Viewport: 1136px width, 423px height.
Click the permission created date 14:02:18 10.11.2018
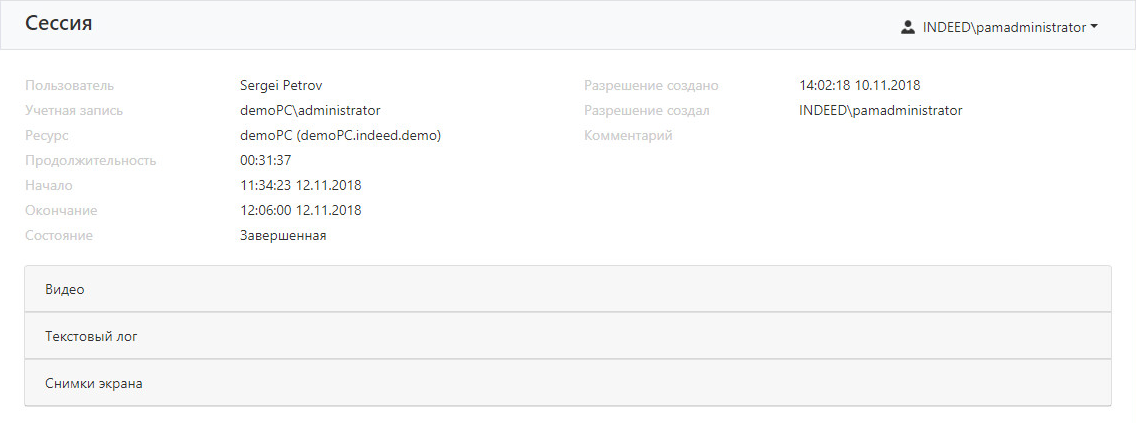859,85
